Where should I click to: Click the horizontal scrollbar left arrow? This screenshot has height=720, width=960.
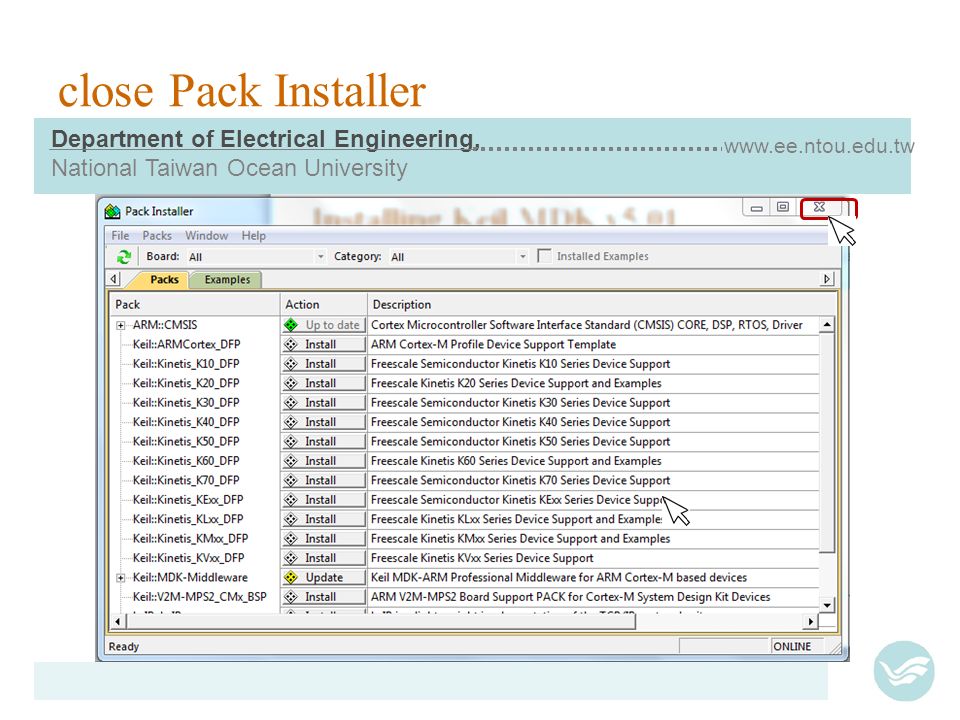(x=118, y=621)
